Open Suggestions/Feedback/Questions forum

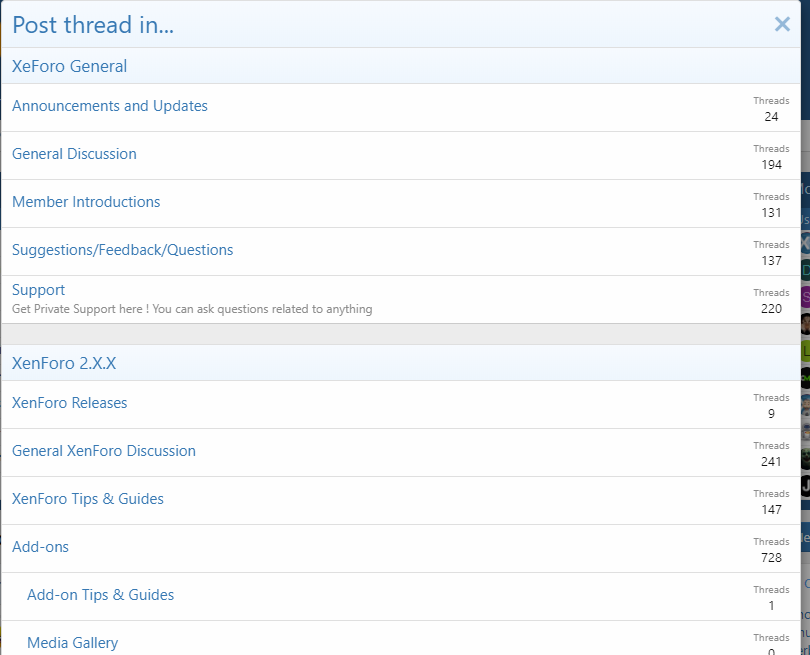[122, 250]
